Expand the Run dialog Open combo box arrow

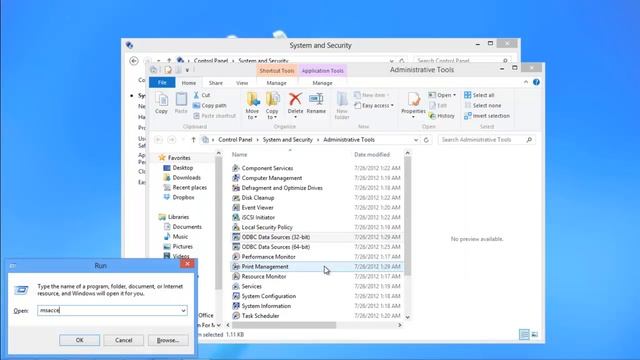(x=183, y=311)
